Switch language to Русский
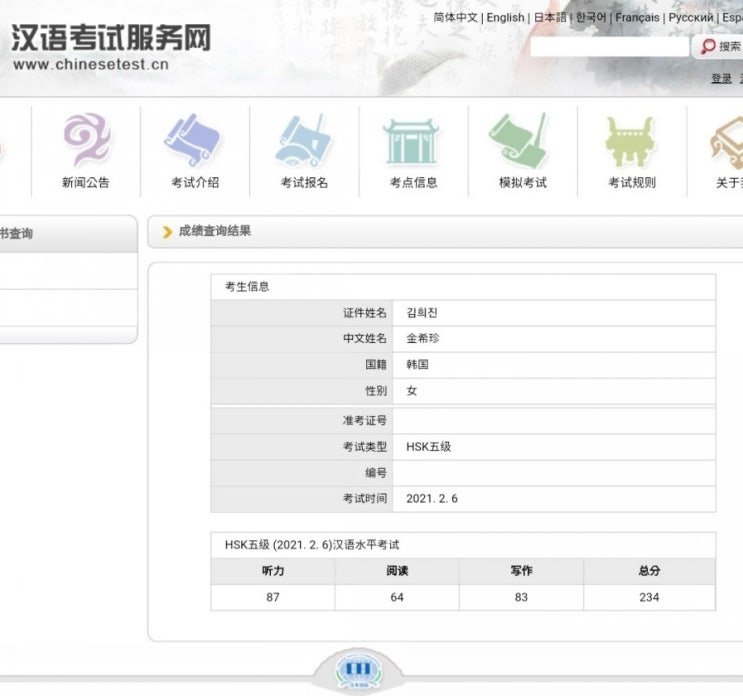 click(691, 18)
